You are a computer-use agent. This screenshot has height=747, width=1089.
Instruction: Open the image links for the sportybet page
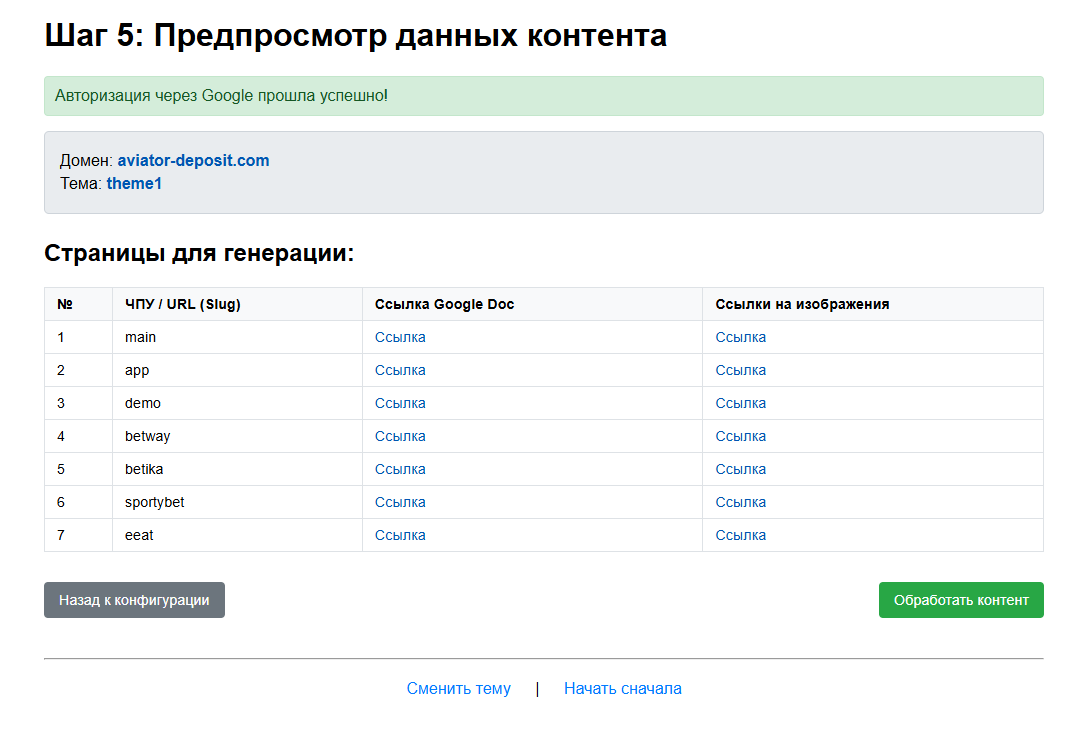(x=740, y=502)
